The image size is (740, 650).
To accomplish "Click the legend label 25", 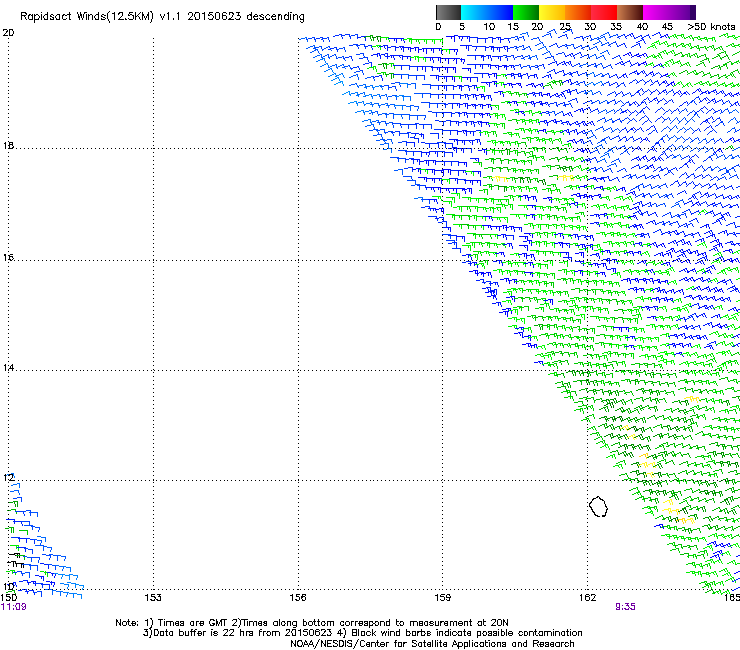I will [565, 27].
